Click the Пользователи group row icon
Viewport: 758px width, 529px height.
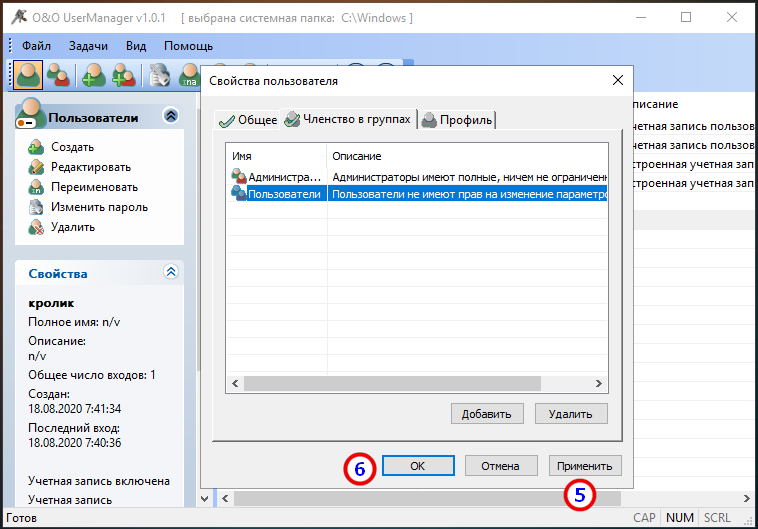239,193
